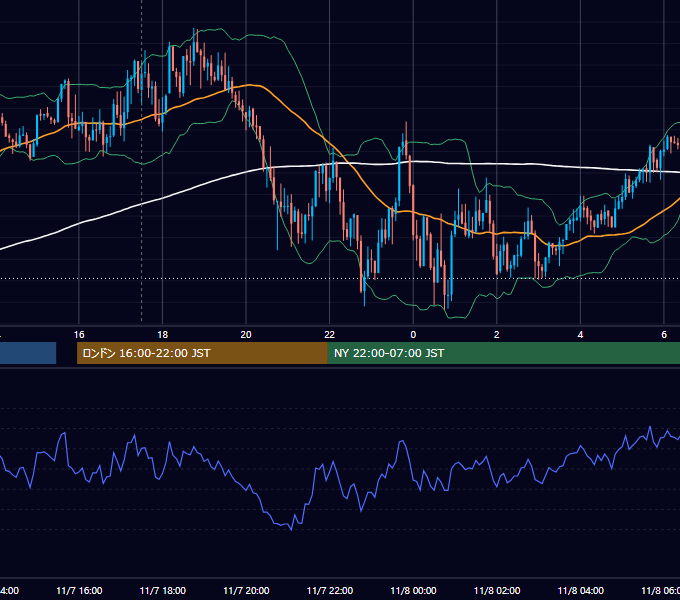
Task: Select the NY 22:00-07:00 JST session bar
Action: pos(503,353)
